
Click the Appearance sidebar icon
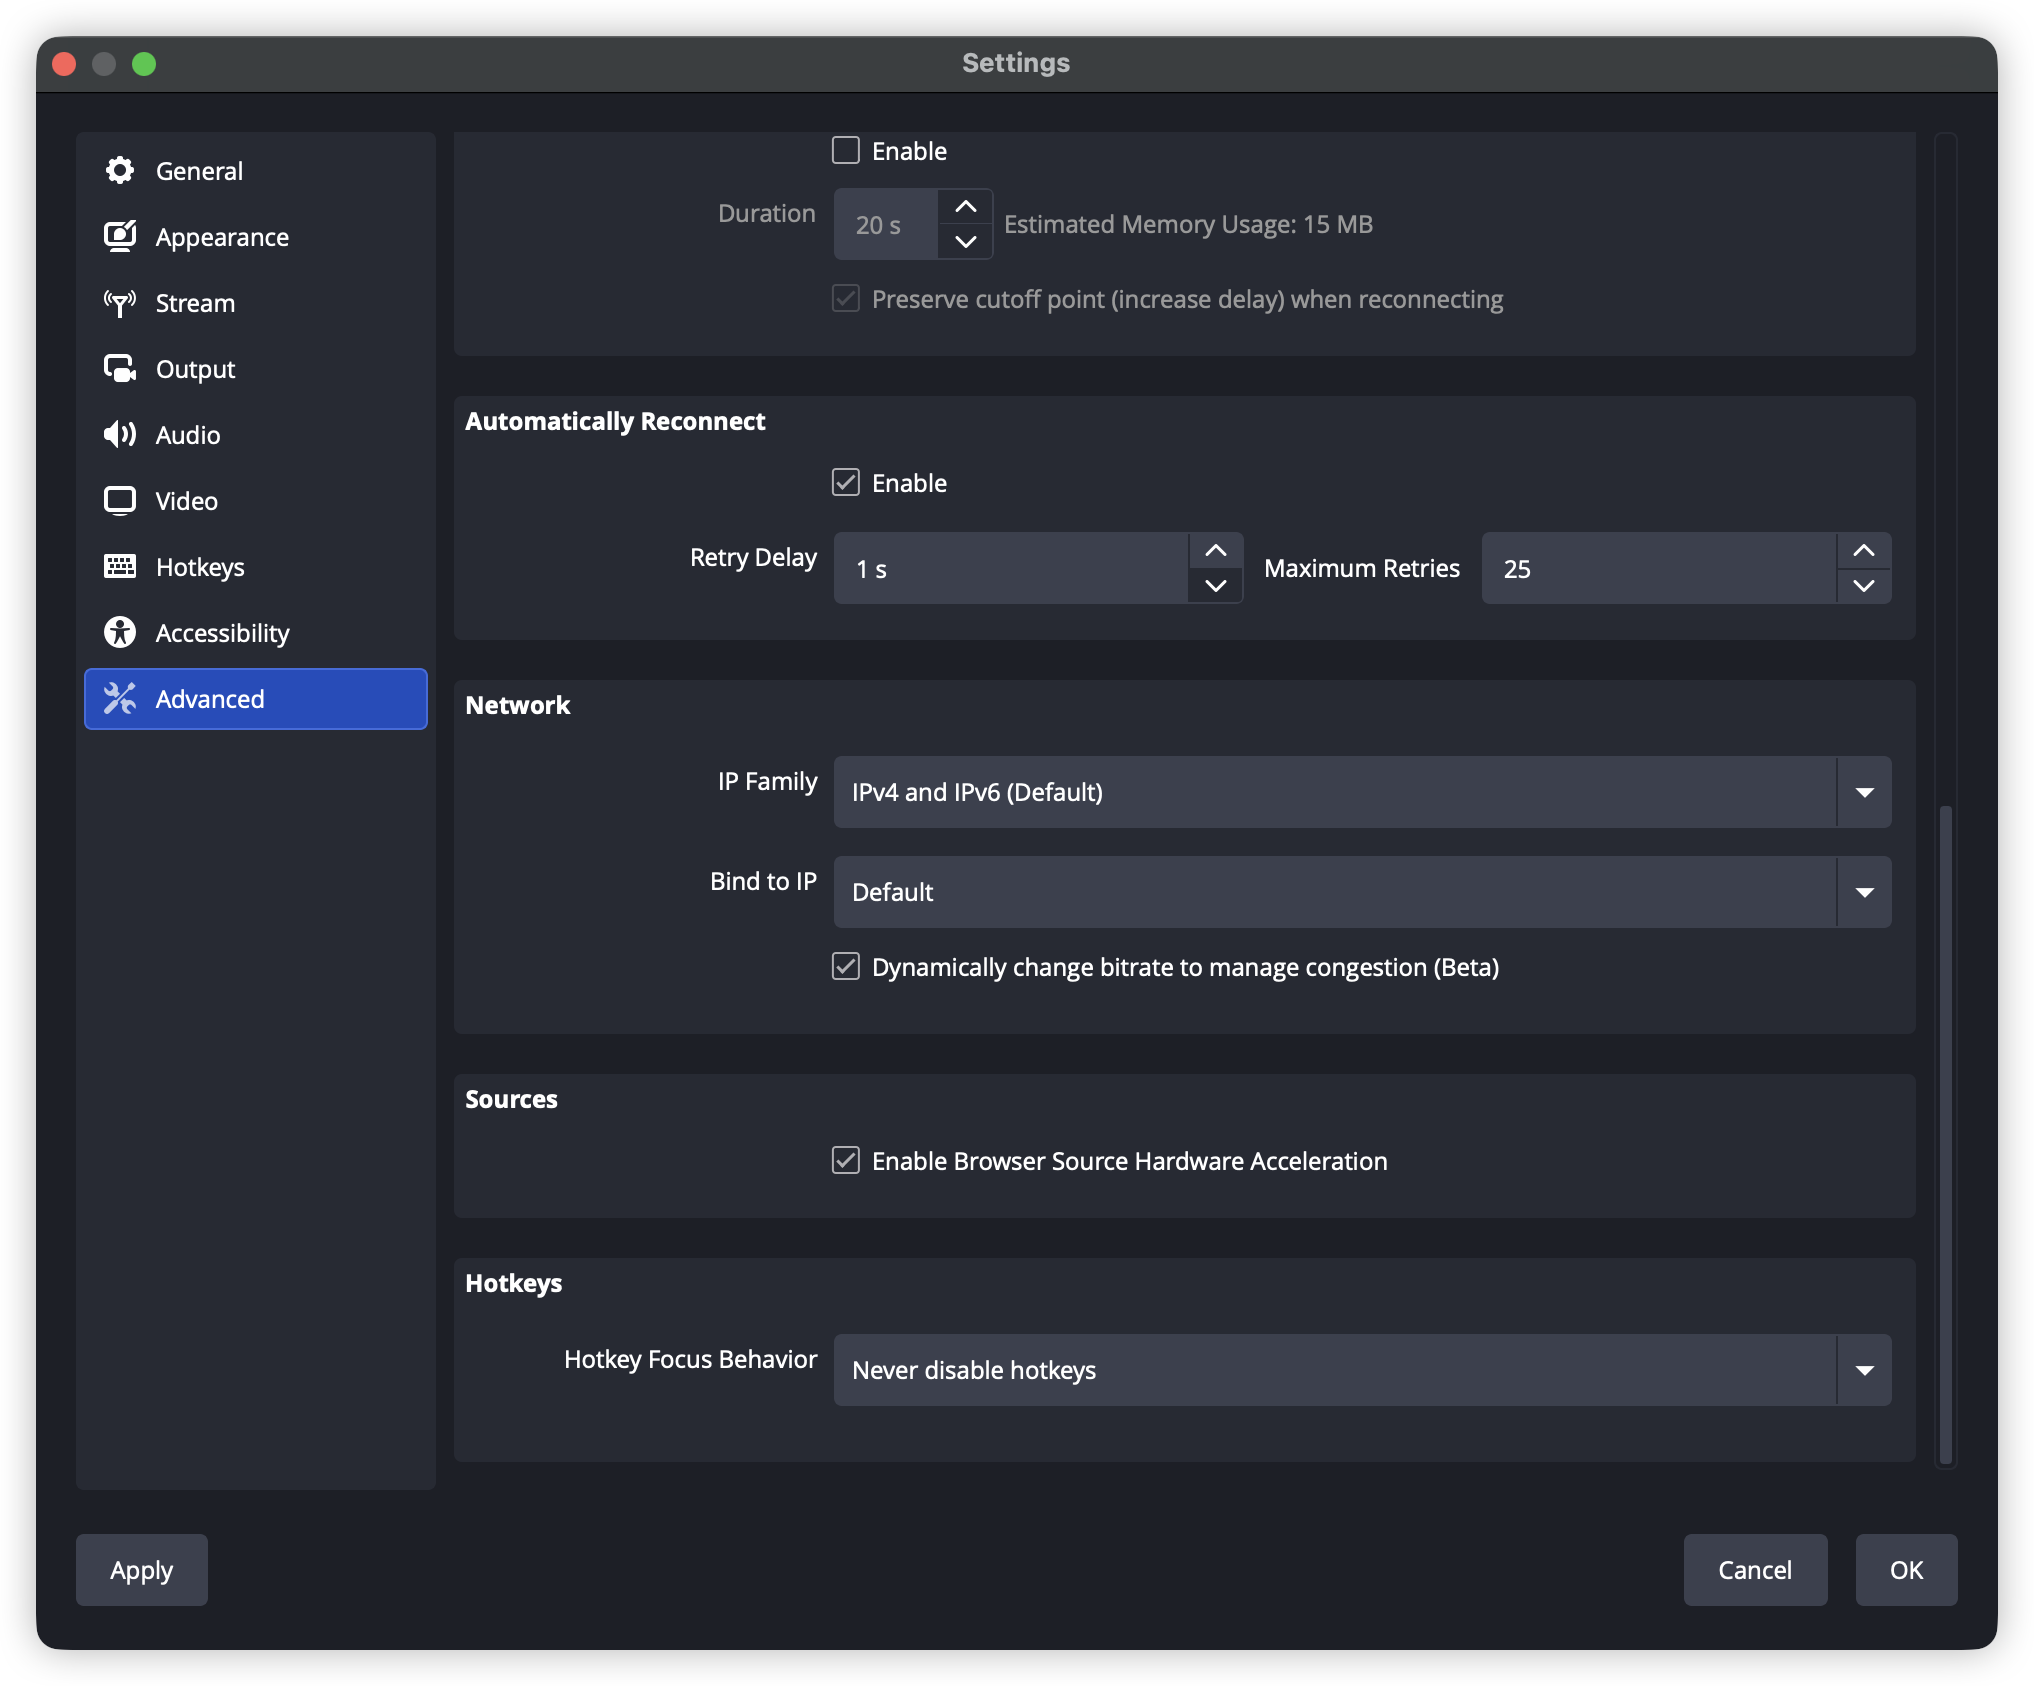[x=120, y=237]
